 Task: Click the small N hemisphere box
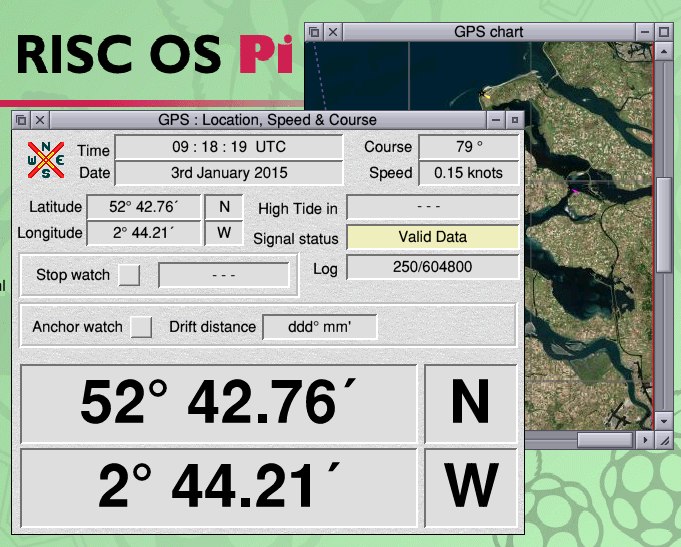(224, 207)
